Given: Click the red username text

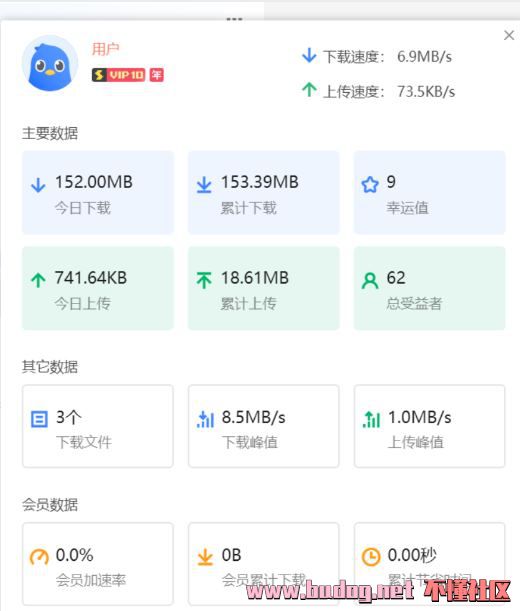Looking at the screenshot, I should [105, 49].
